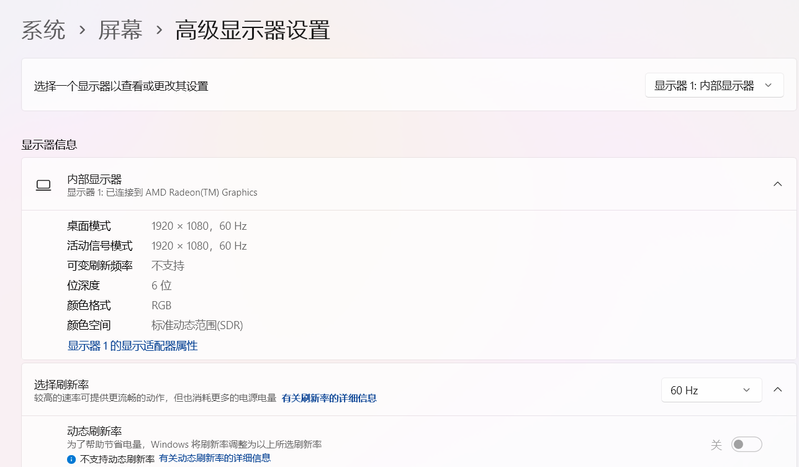Collapse the 选择刷新率 section

777,390
